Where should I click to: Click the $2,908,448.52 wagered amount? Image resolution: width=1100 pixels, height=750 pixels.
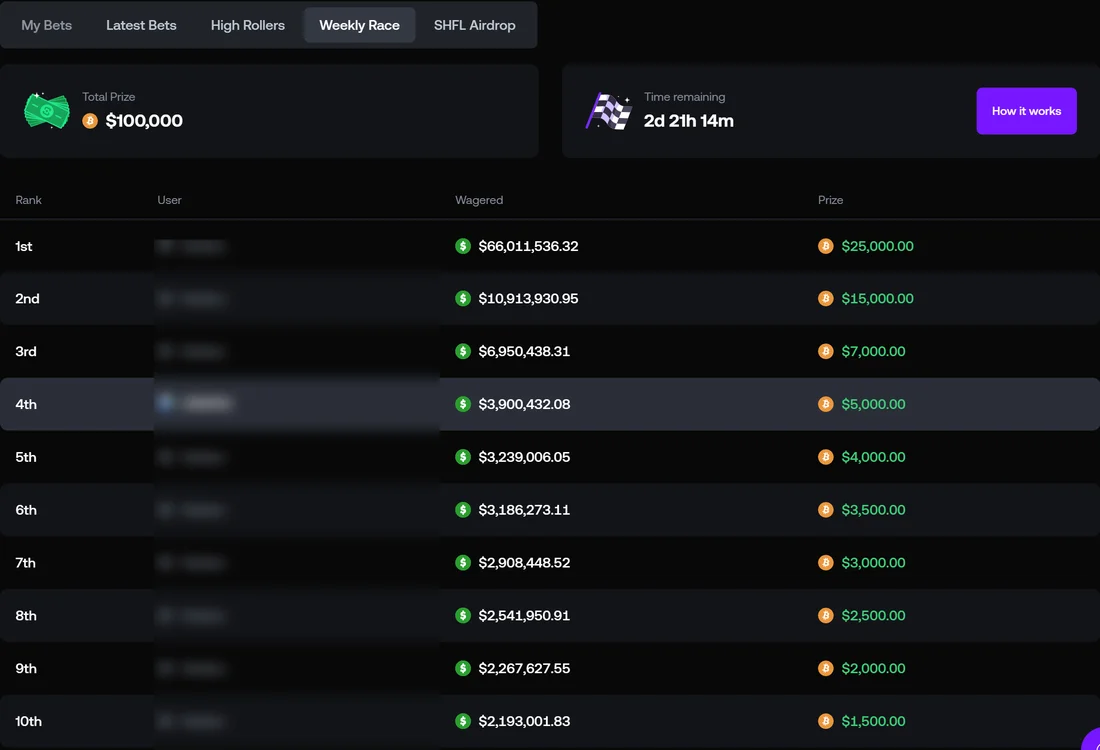[x=524, y=563]
